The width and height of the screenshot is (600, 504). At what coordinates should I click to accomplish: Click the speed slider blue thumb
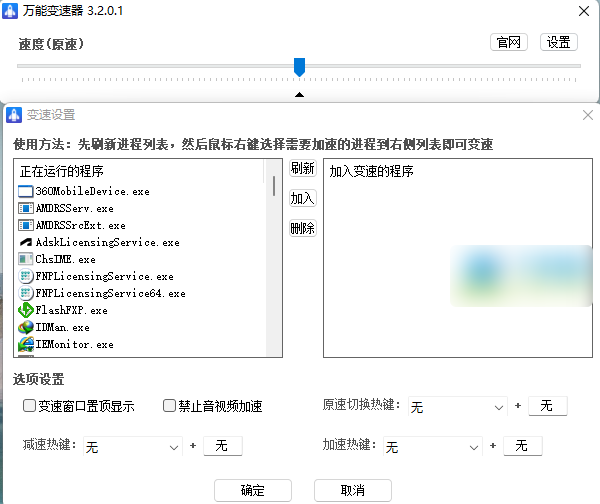[x=299, y=67]
